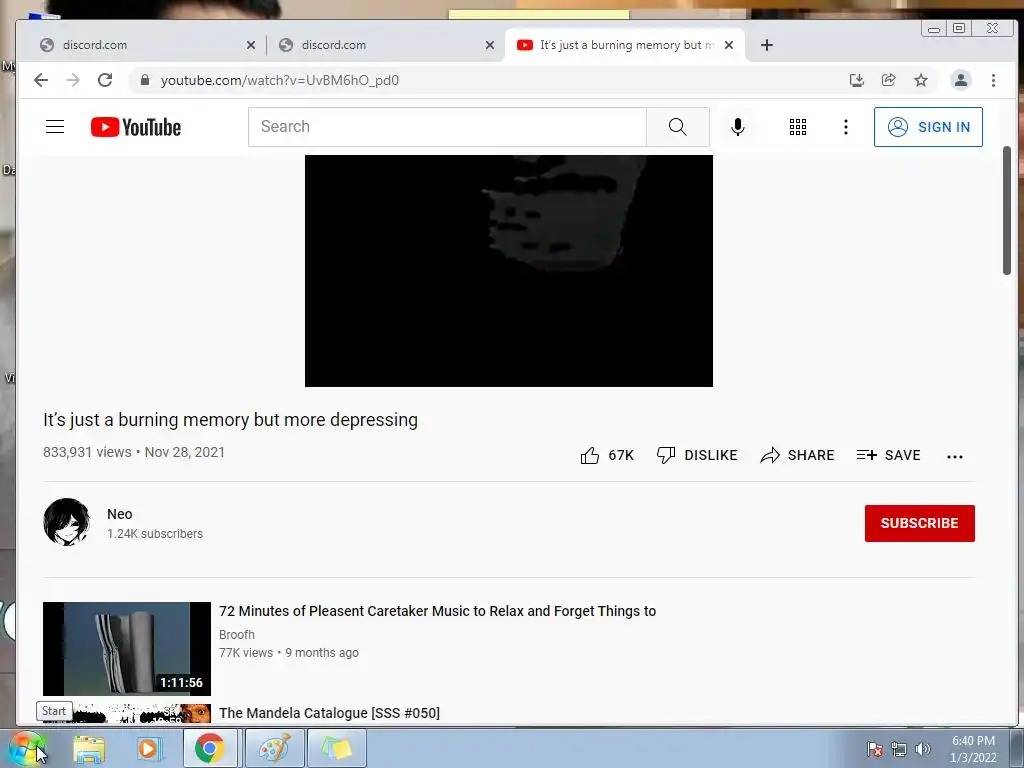Switch to the second discord.com tab
1024x768 pixels.
click(x=385, y=45)
